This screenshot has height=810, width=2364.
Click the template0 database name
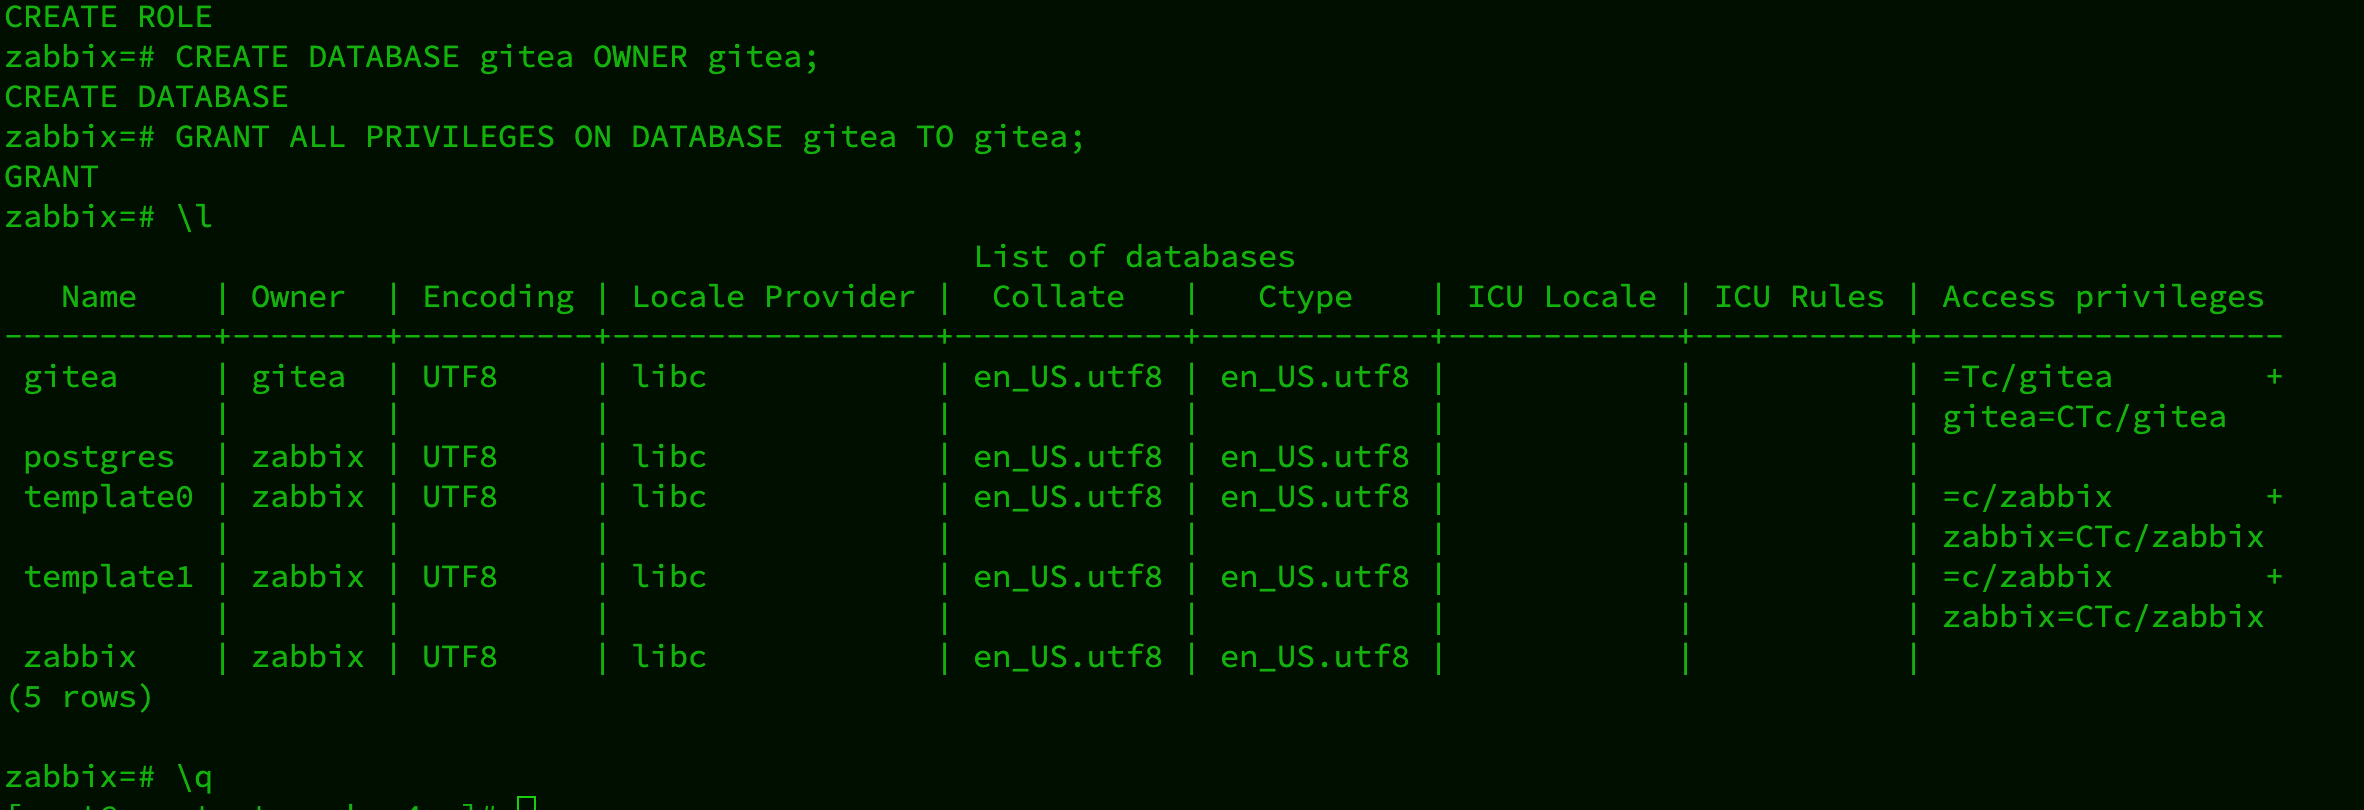point(108,497)
